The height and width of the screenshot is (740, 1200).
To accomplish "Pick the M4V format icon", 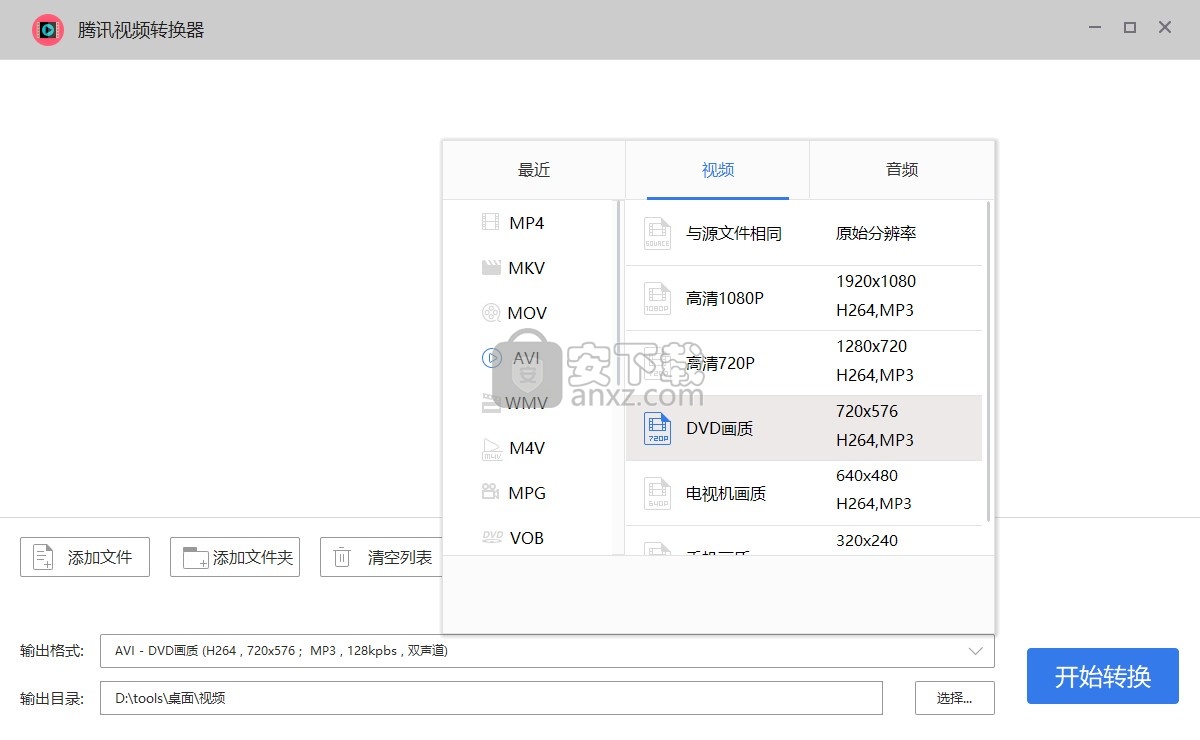I will pos(492,448).
